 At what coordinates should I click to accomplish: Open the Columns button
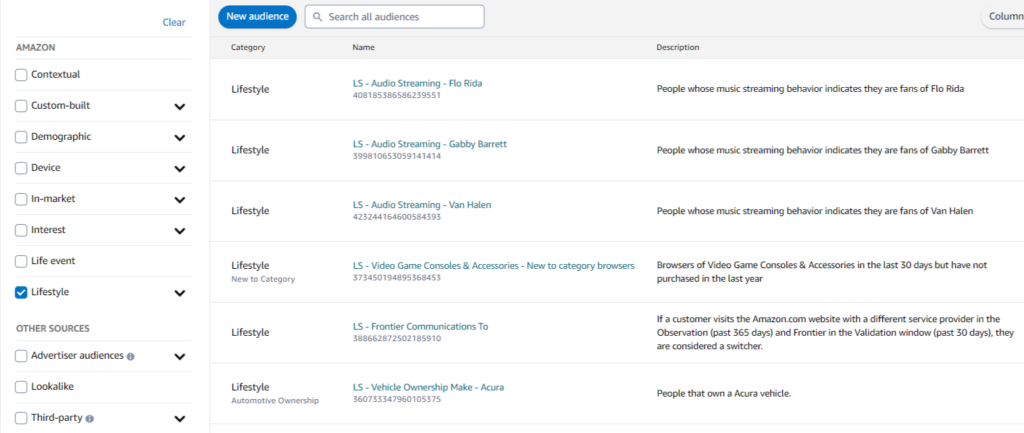(x=1004, y=17)
